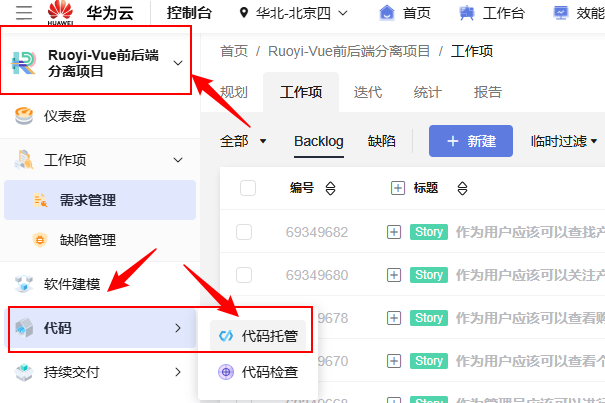Click the 首页 breadcrumb link
Viewport: 605px width, 403px height.
click(234, 51)
